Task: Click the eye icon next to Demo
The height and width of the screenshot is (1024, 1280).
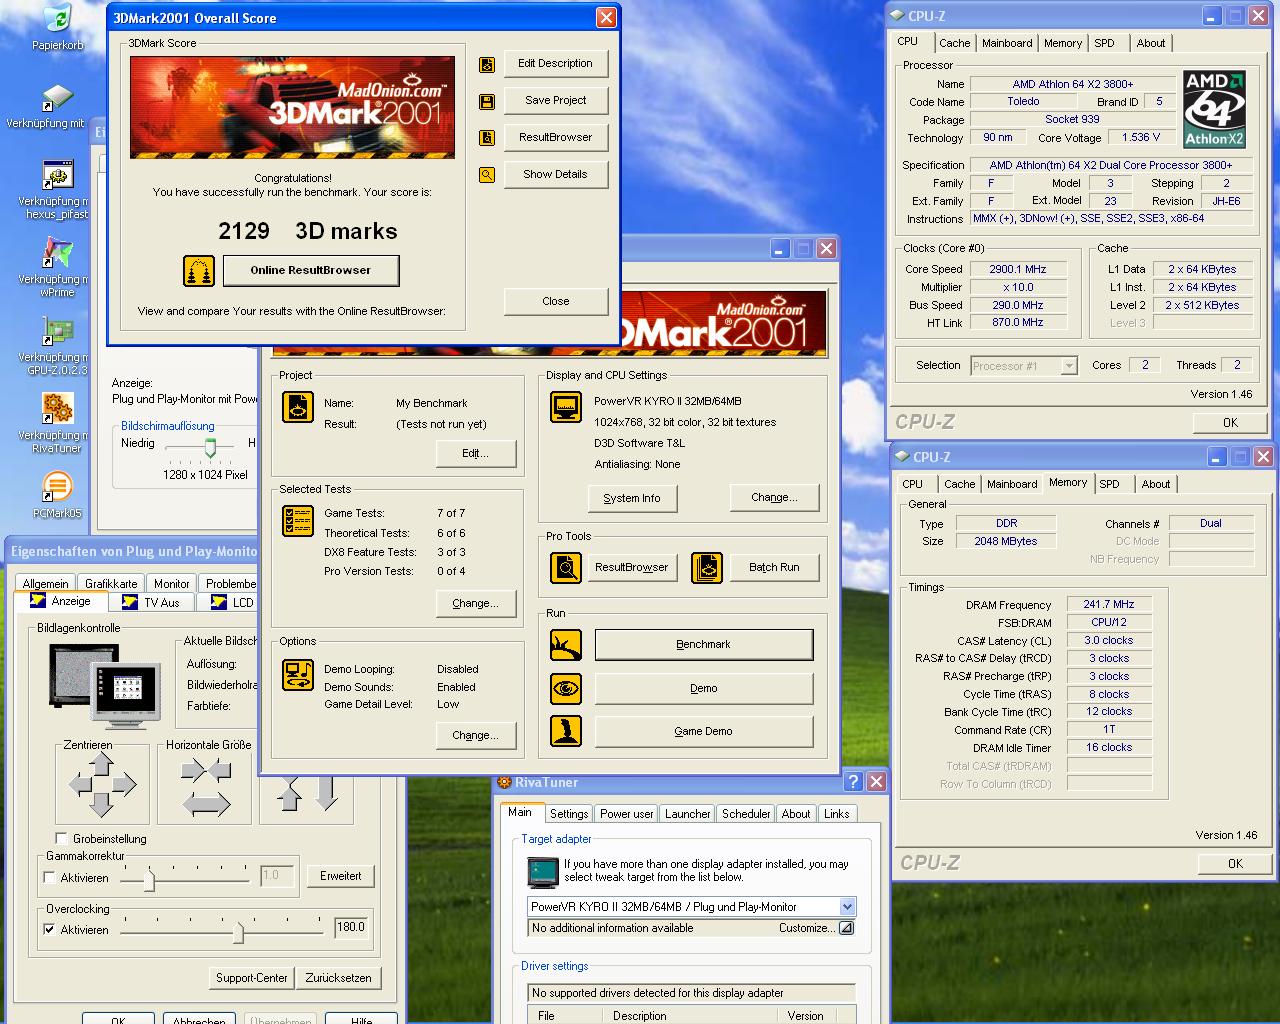Action: pos(566,688)
